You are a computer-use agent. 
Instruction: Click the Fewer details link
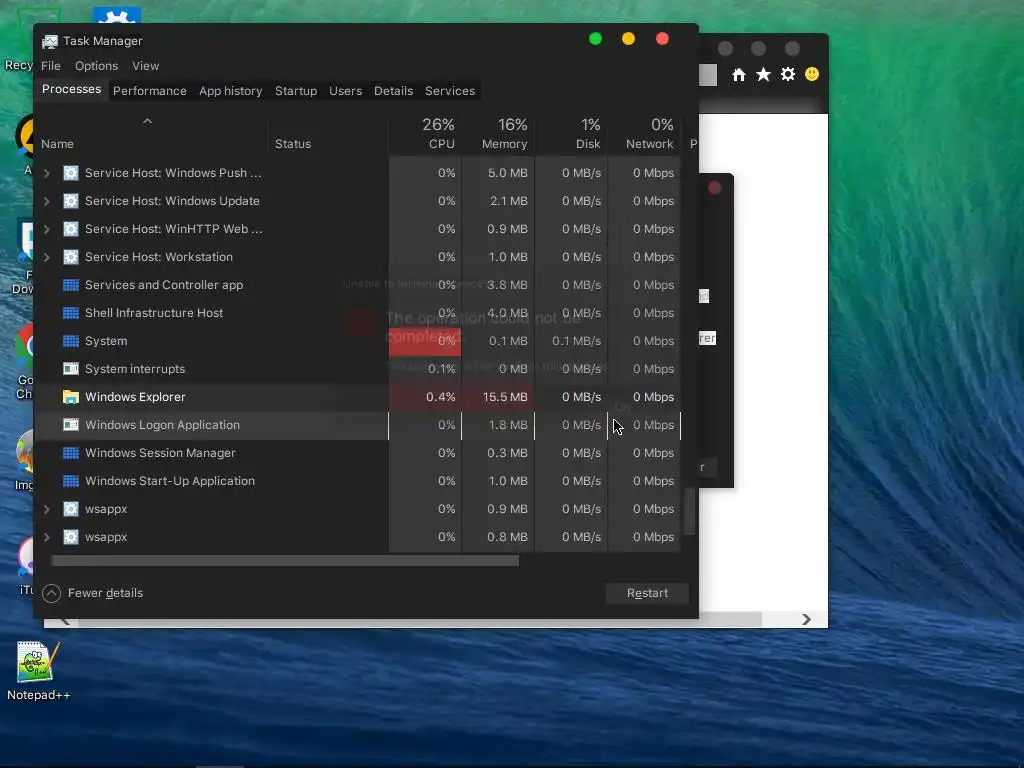pos(105,593)
